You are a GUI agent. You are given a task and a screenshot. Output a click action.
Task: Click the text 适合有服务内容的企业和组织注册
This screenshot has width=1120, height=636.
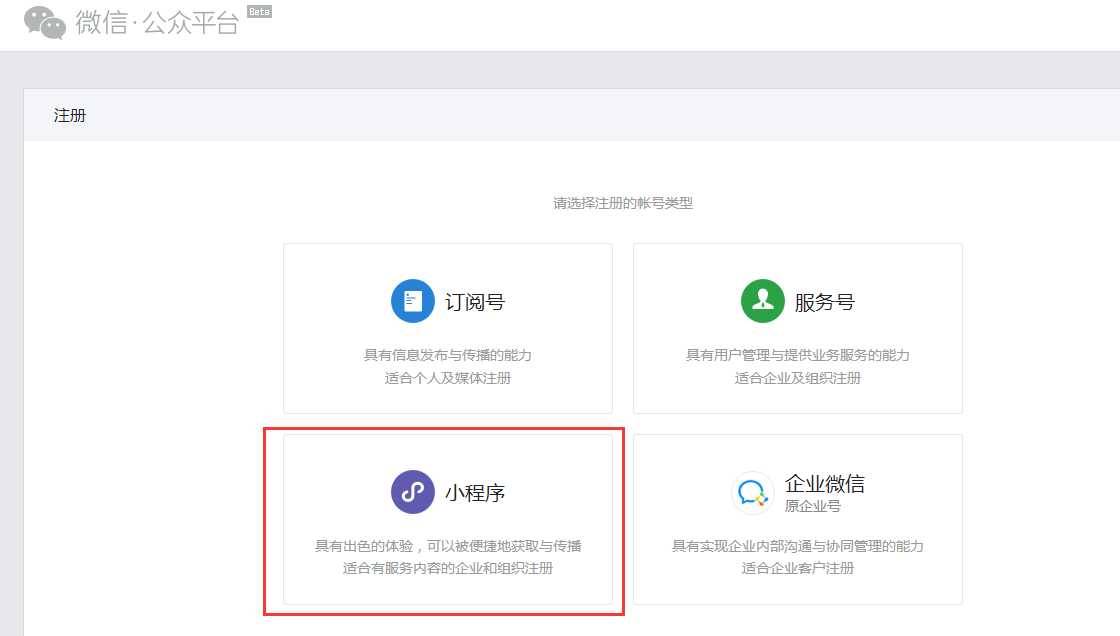448,568
